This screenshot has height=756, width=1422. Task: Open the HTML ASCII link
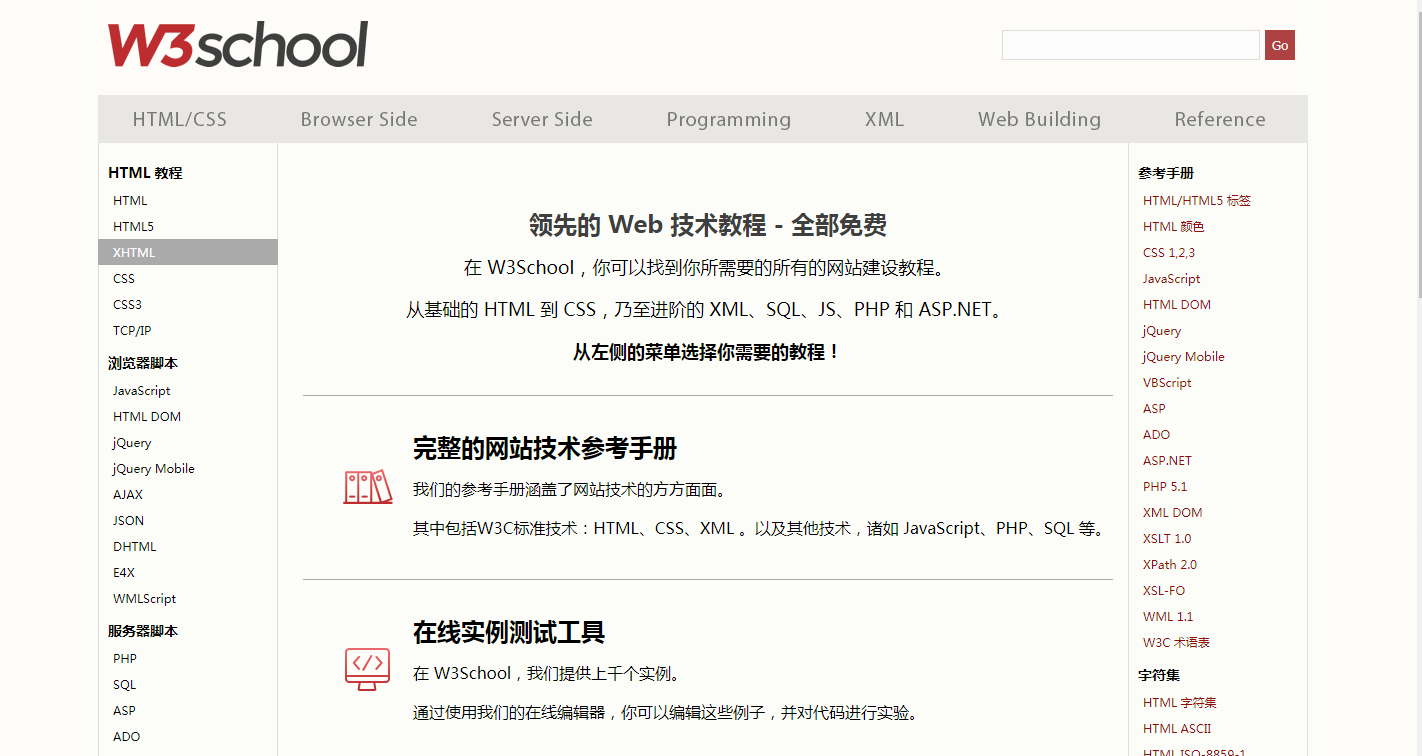pos(1177,729)
